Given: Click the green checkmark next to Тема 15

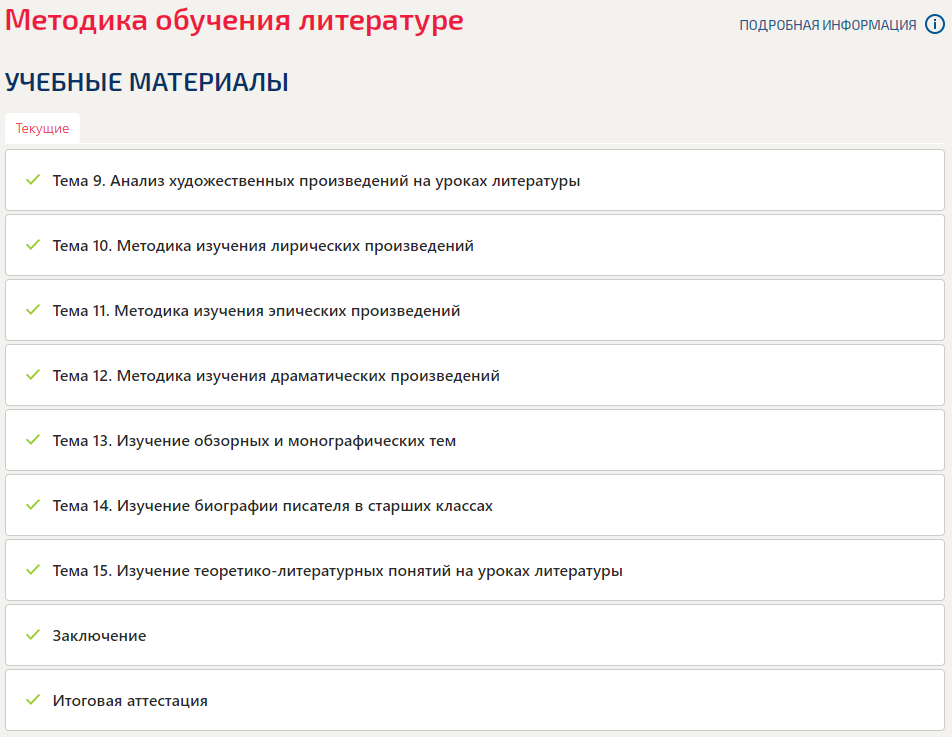Looking at the screenshot, I should 33,569.
